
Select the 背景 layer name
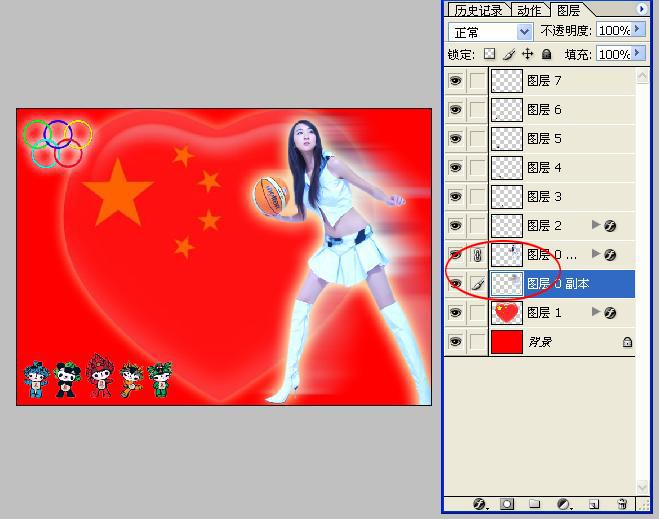click(540, 342)
